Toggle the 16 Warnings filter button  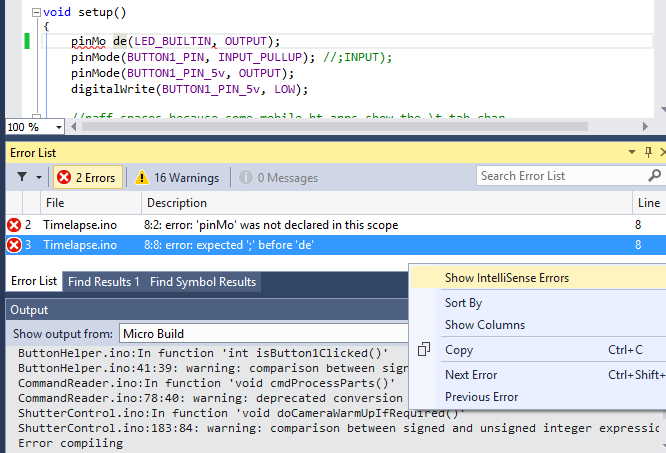[177, 177]
